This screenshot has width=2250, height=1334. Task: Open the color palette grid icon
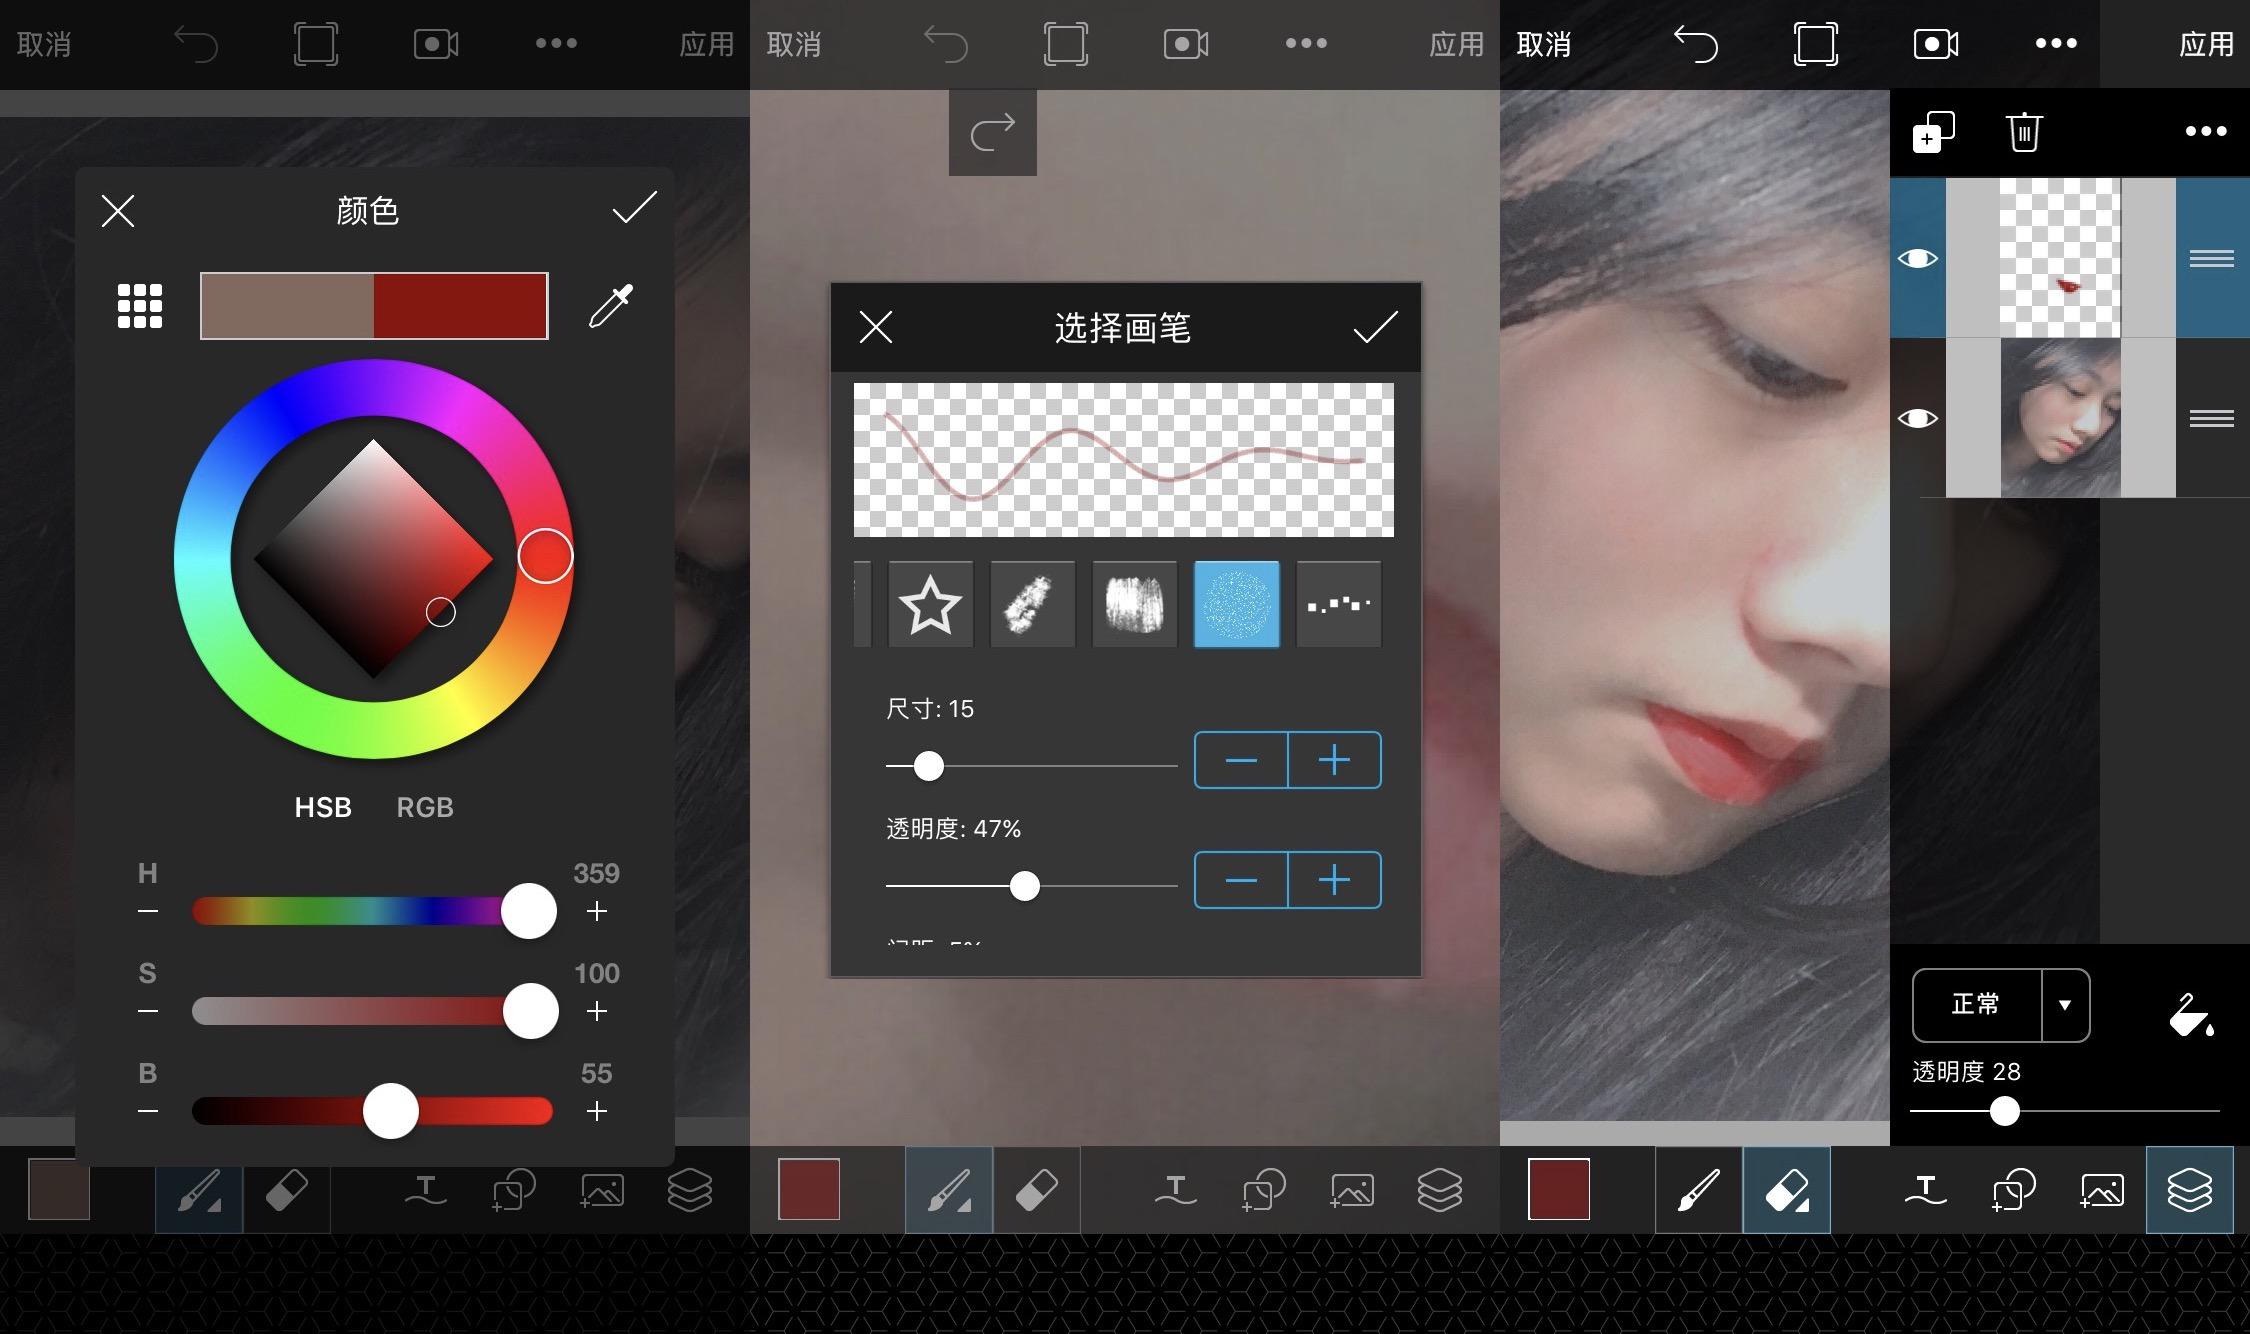[x=140, y=306]
